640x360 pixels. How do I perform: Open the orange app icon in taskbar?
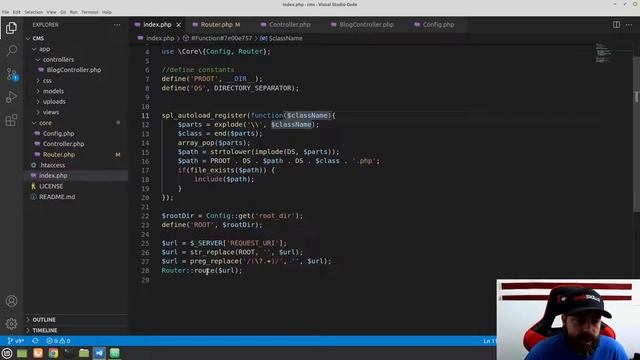coord(38,353)
